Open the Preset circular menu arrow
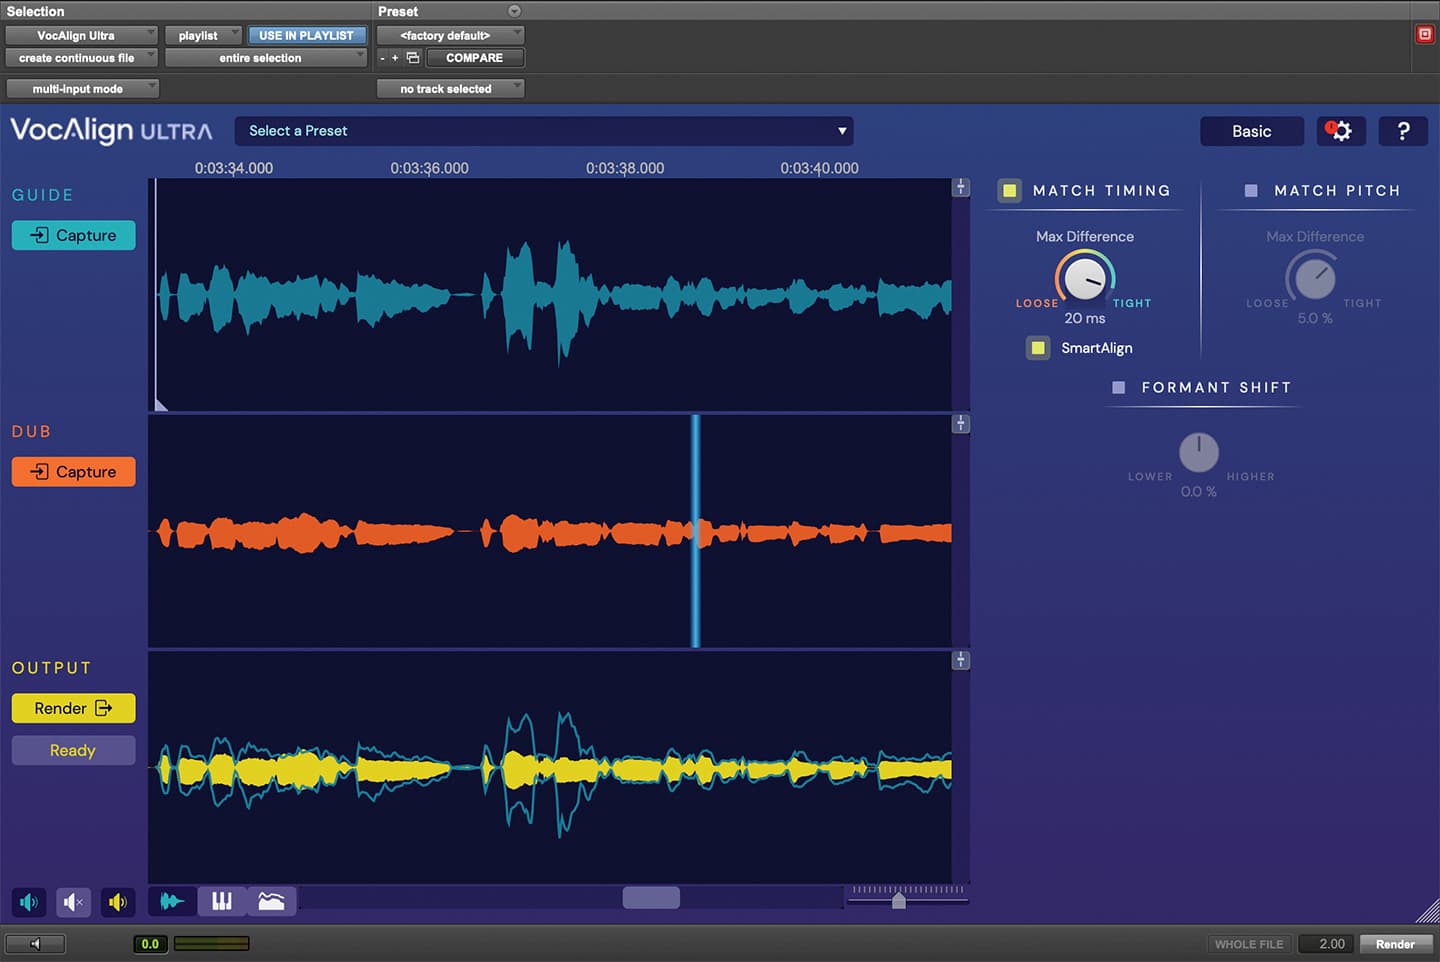This screenshot has width=1440, height=962. pos(514,11)
